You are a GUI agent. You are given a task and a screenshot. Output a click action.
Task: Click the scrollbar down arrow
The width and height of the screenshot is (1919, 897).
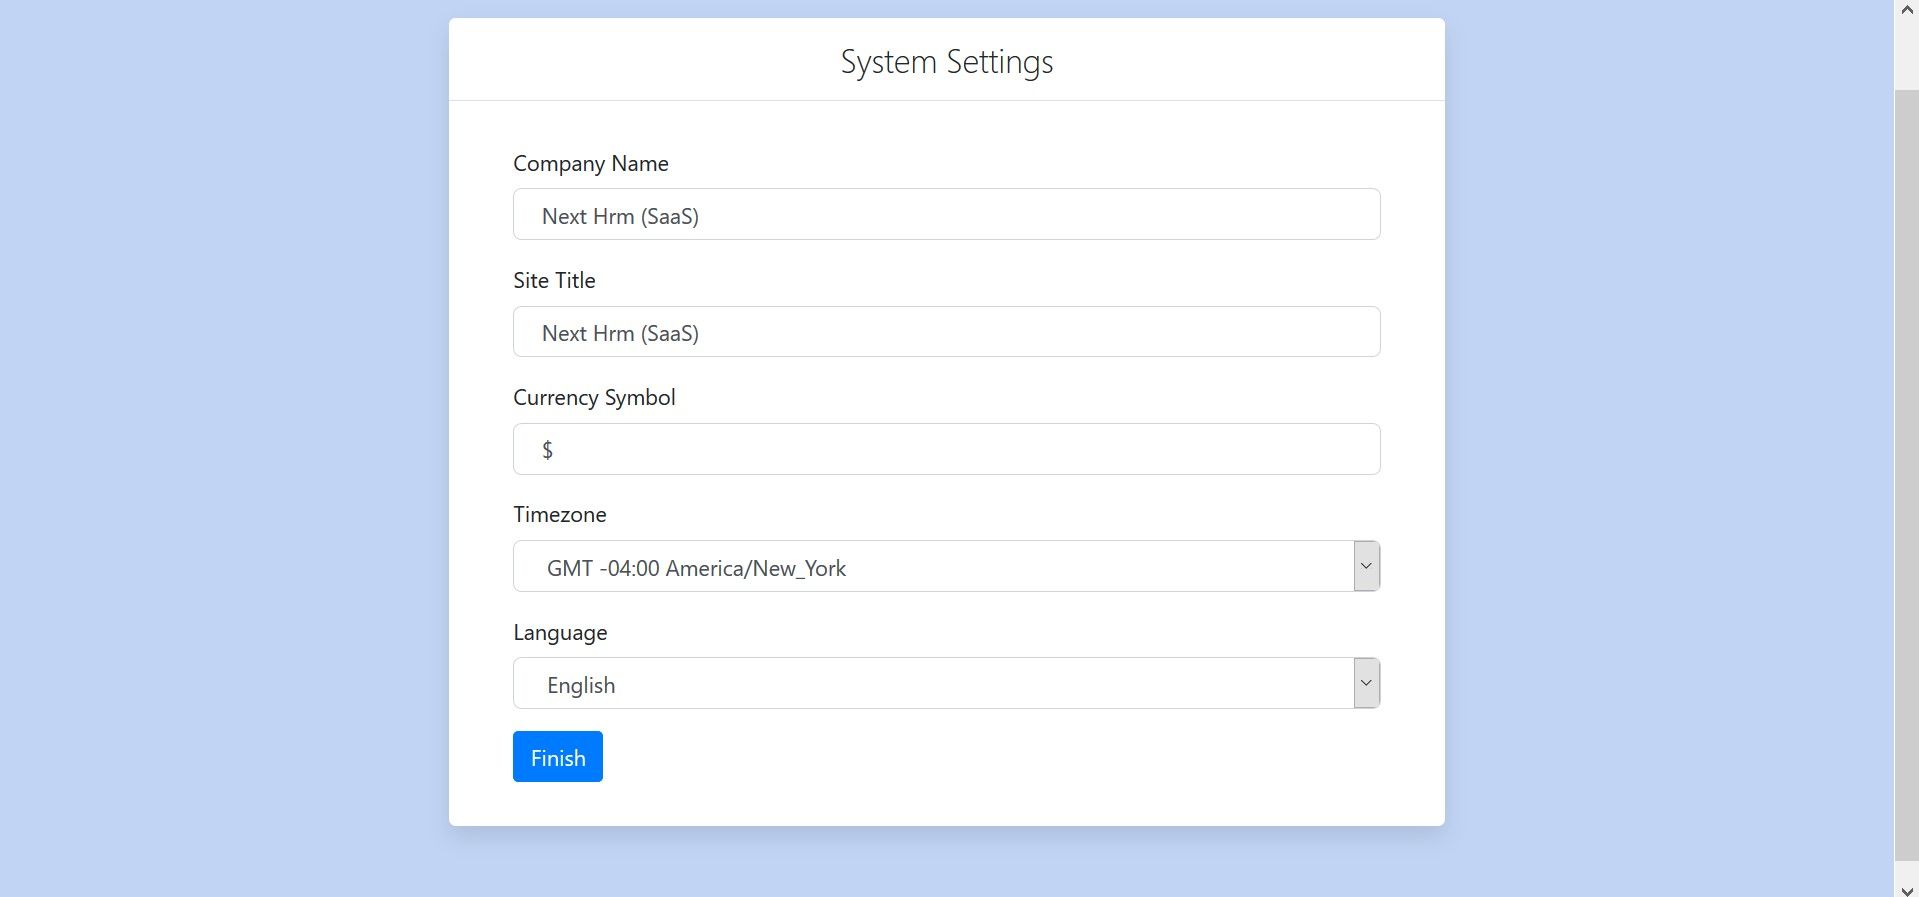[1906, 889]
